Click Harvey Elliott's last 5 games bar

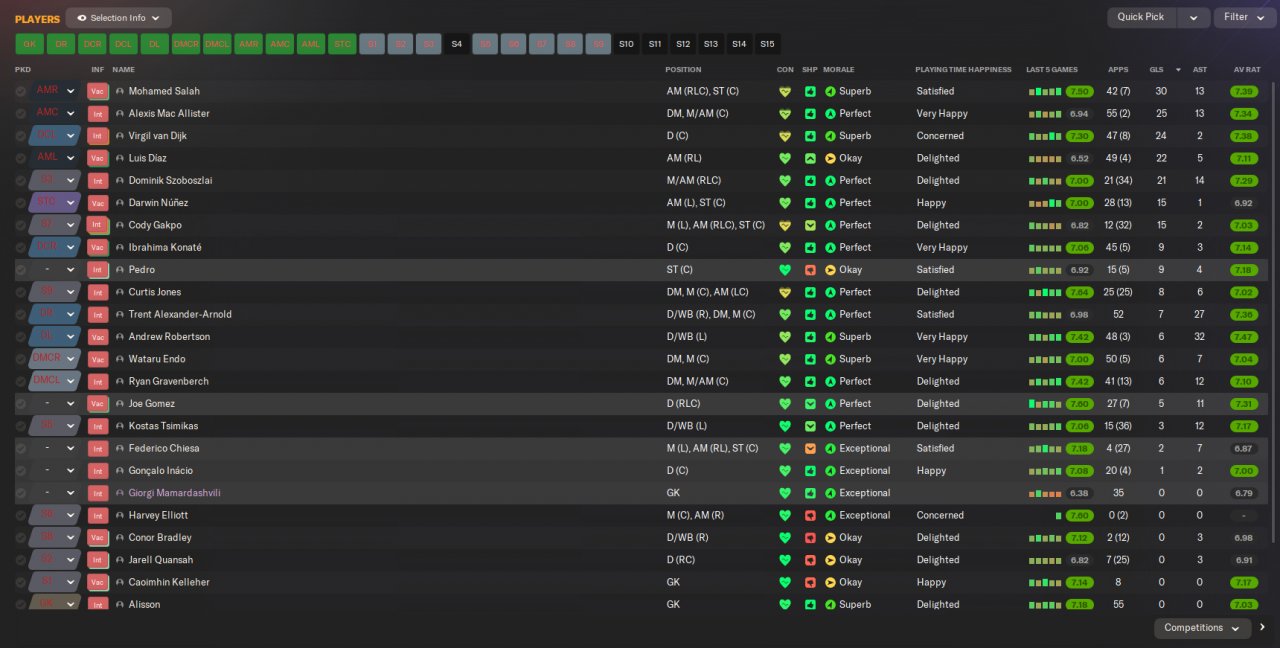pos(1058,516)
